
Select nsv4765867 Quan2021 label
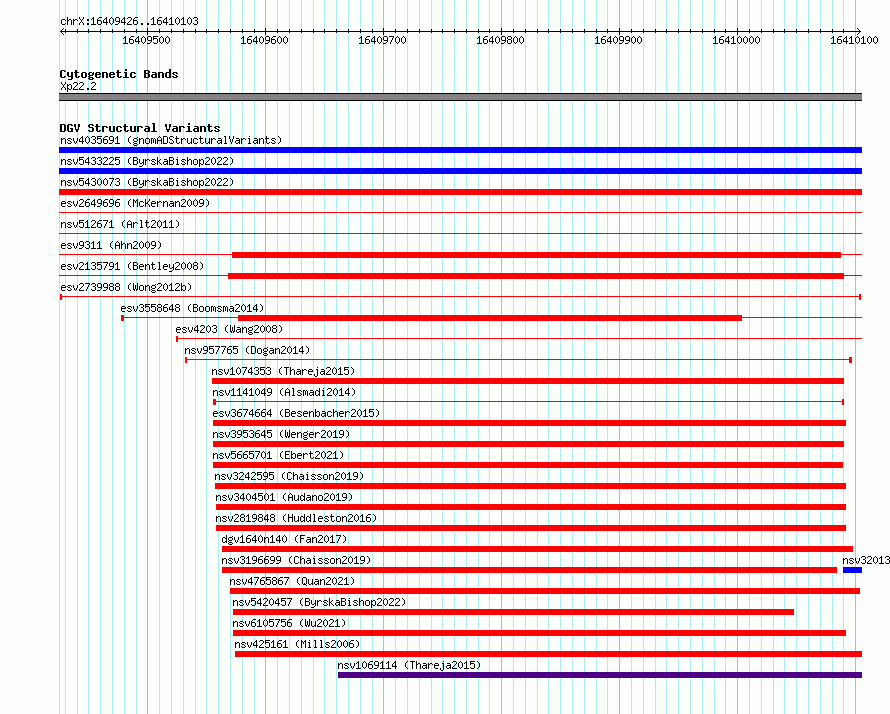coord(292,581)
